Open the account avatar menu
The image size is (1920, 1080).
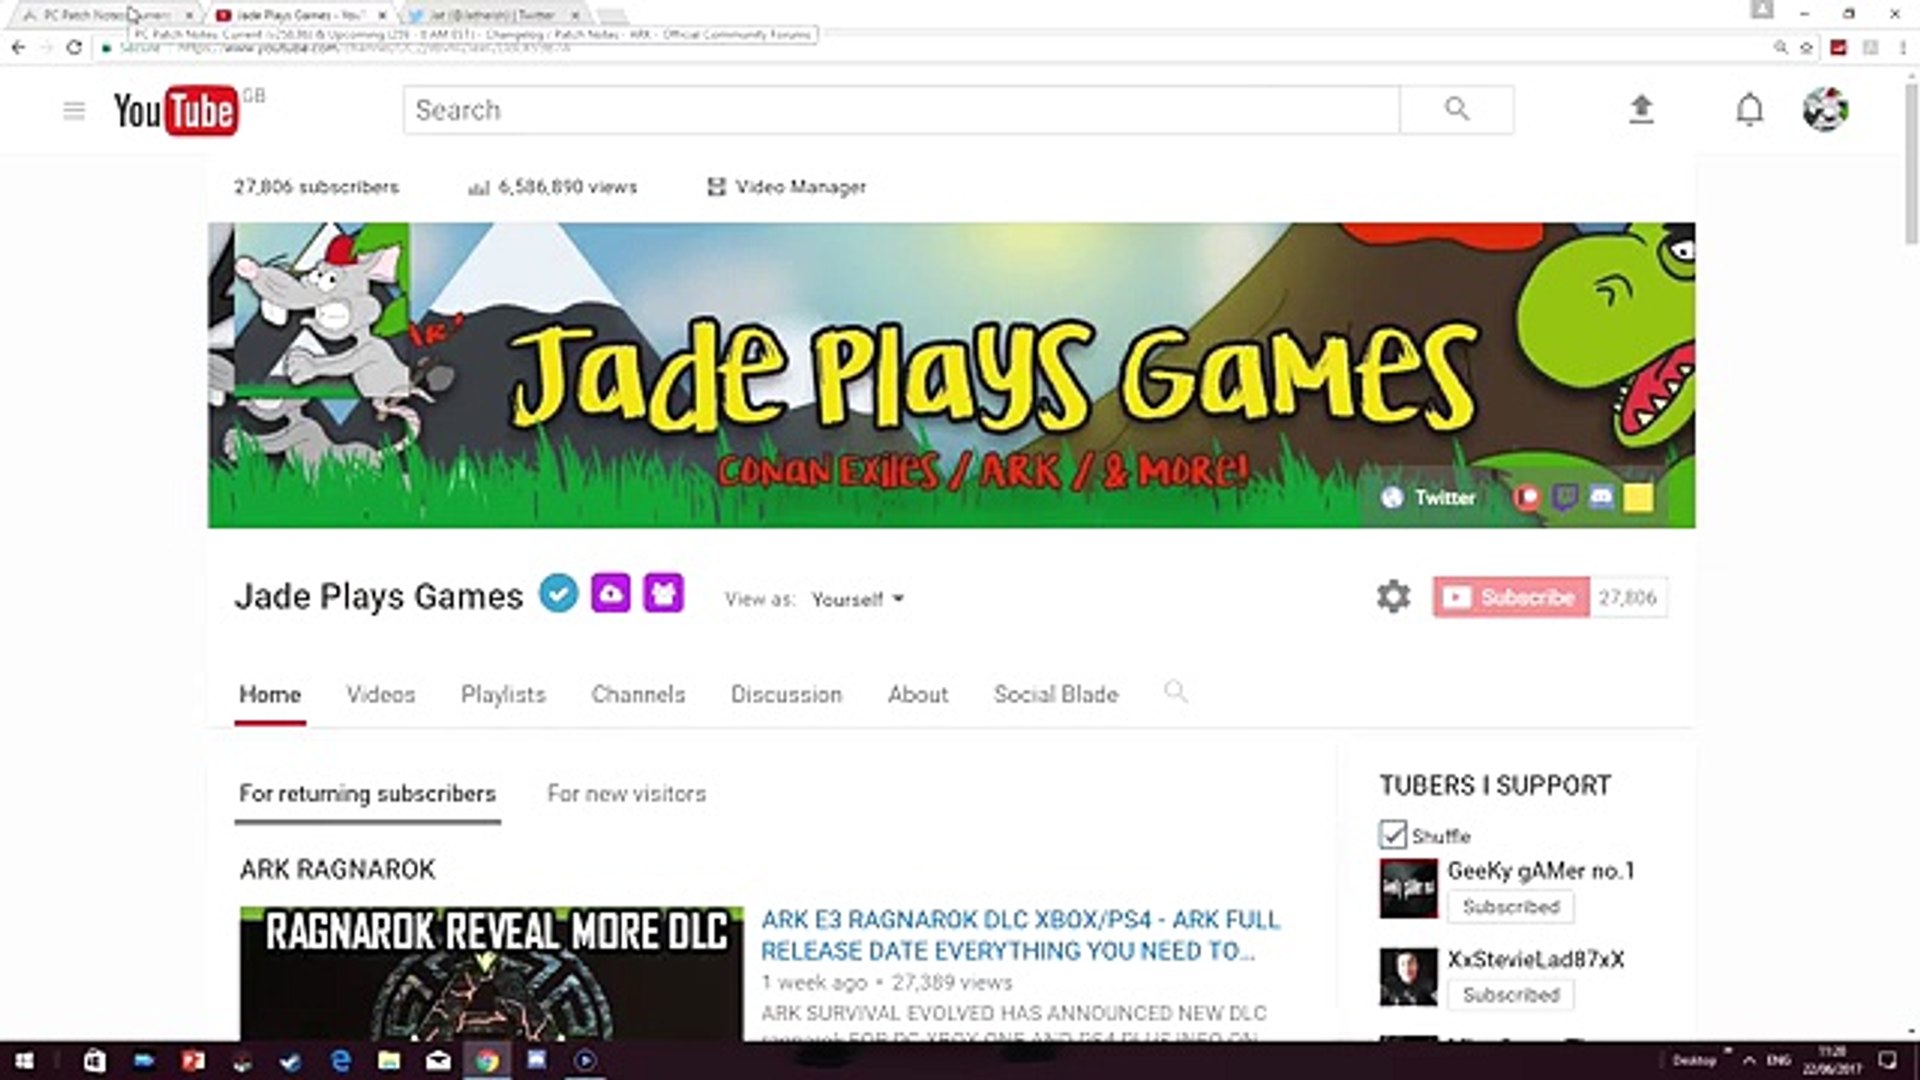(1825, 109)
